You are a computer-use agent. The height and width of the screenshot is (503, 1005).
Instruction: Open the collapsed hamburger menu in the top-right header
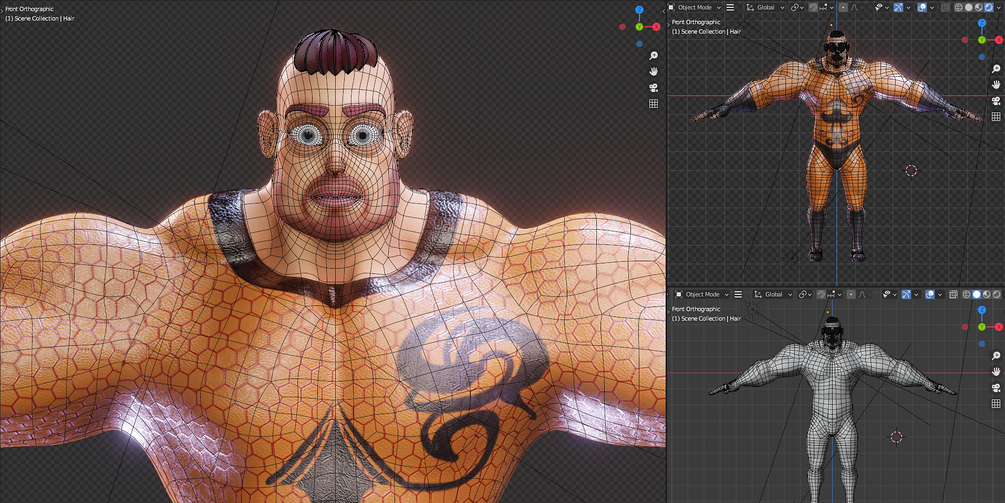tap(730, 8)
